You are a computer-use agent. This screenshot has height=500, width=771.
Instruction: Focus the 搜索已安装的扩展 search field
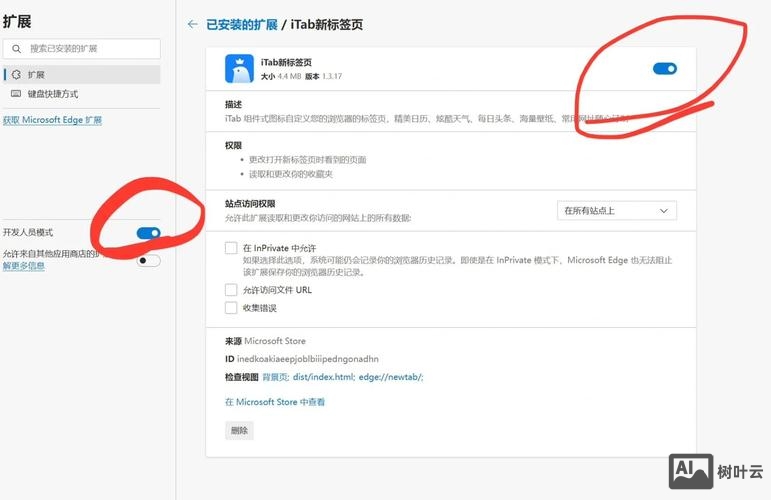point(82,49)
